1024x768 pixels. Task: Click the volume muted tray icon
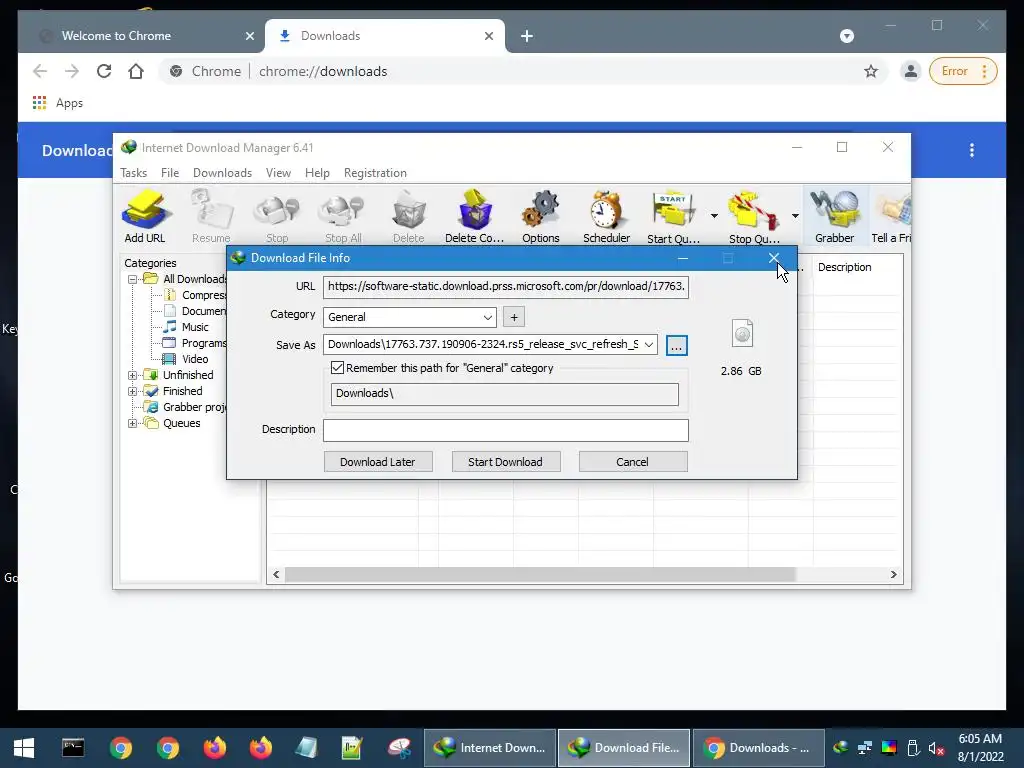tap(936, 748)
